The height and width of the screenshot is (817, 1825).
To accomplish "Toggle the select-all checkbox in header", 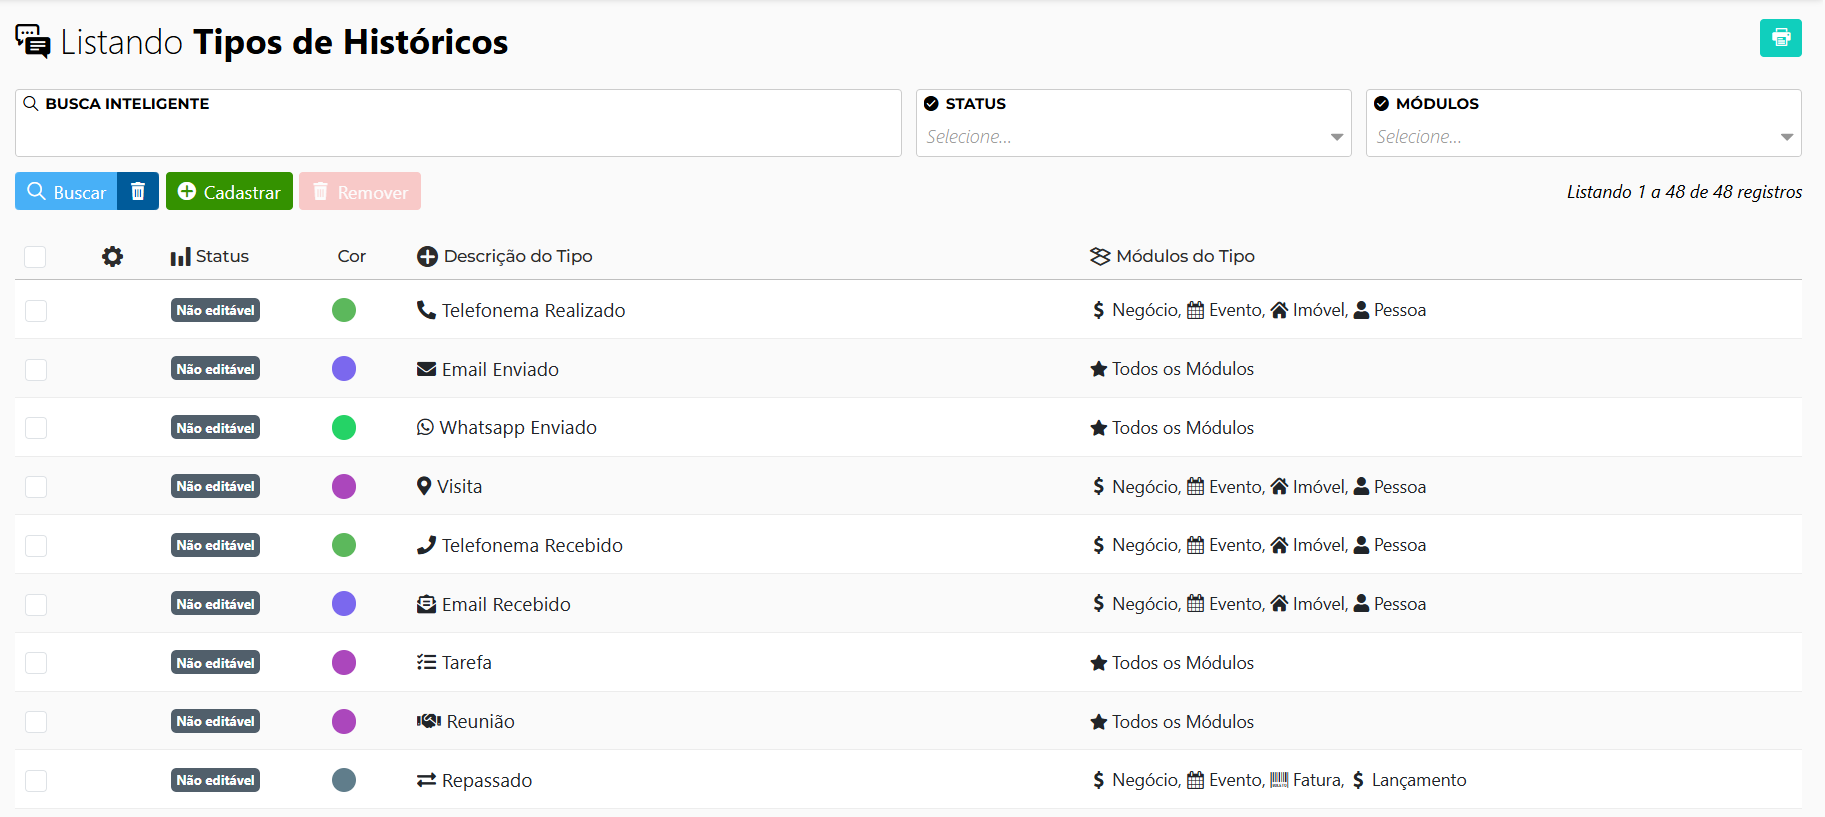I will pyautogui.click(x=35, y=257).
